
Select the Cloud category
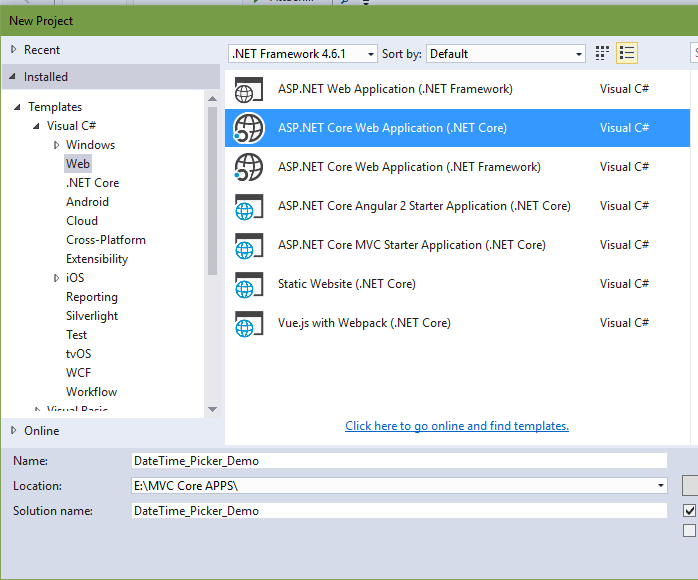[x=82, y=221]
